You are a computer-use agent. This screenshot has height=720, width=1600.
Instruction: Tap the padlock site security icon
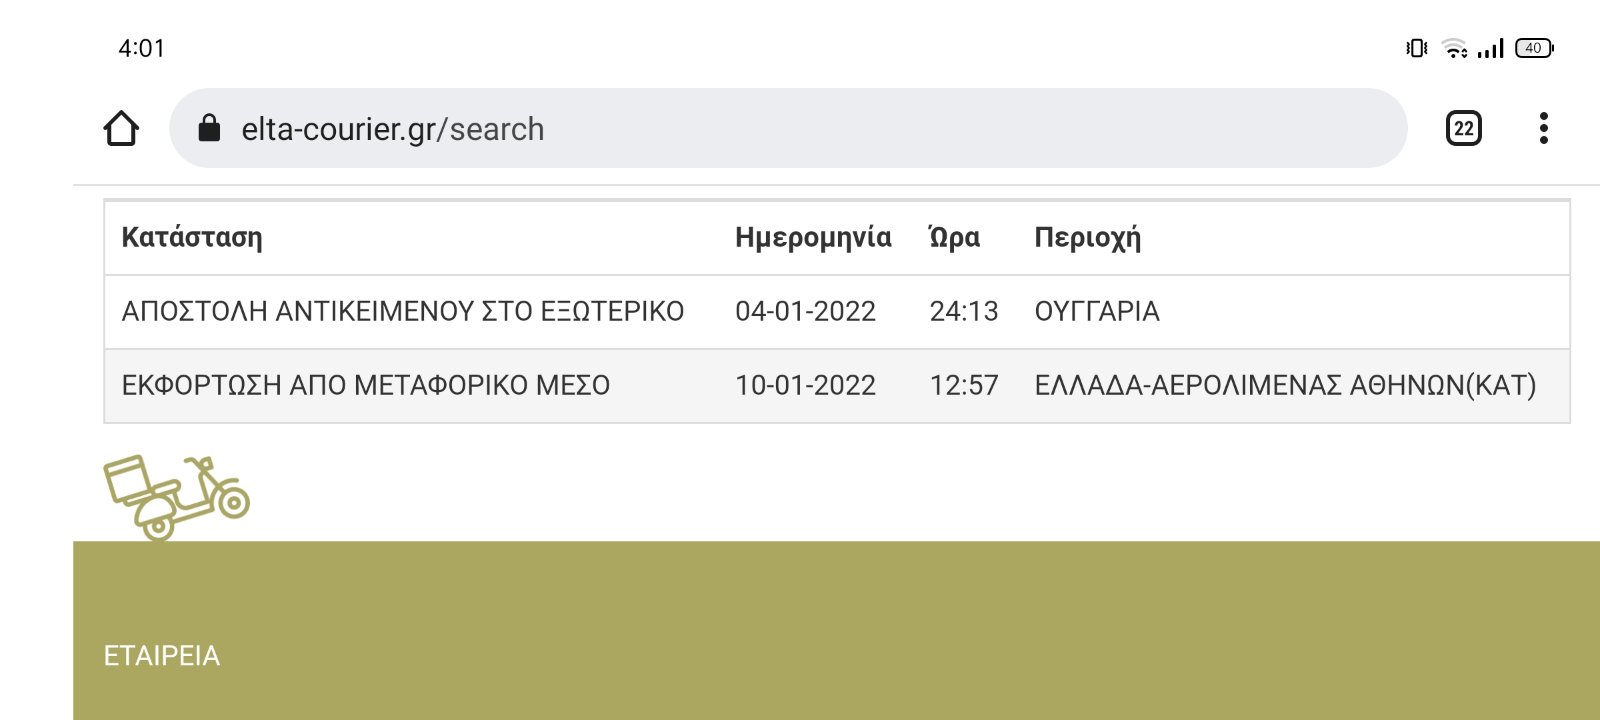point(209,128)
